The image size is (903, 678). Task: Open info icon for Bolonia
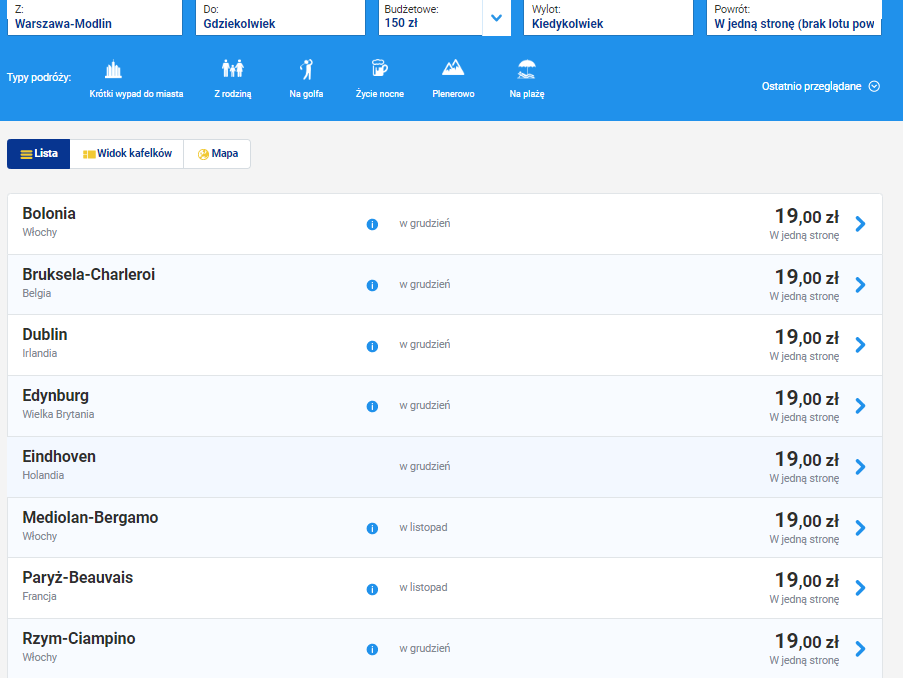click(x=372, y=224)
